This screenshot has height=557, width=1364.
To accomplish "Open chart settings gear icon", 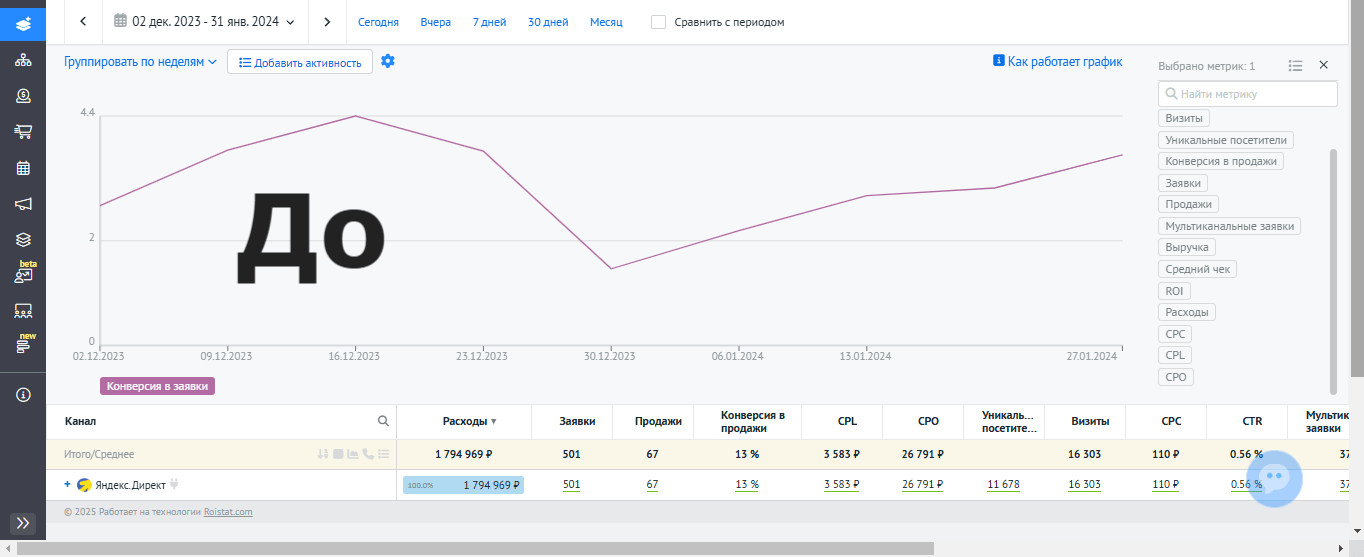I will point(388,61).
